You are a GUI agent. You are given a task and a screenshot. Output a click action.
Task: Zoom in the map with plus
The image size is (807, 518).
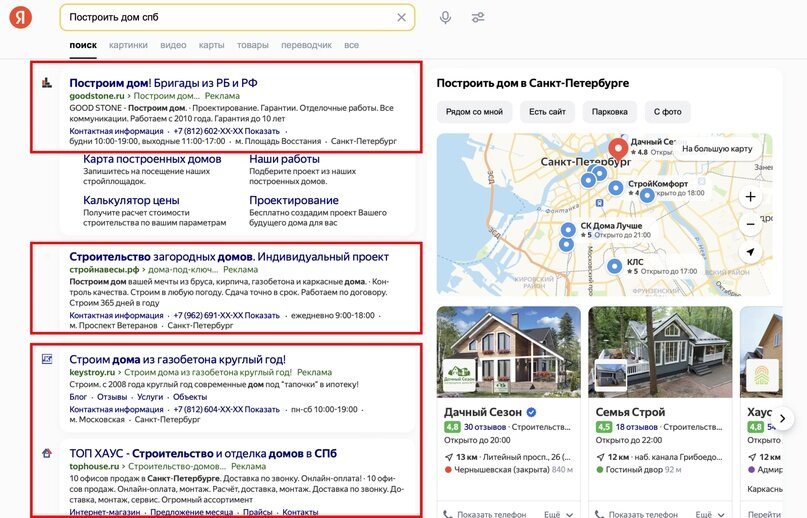[x=750, y=197]
